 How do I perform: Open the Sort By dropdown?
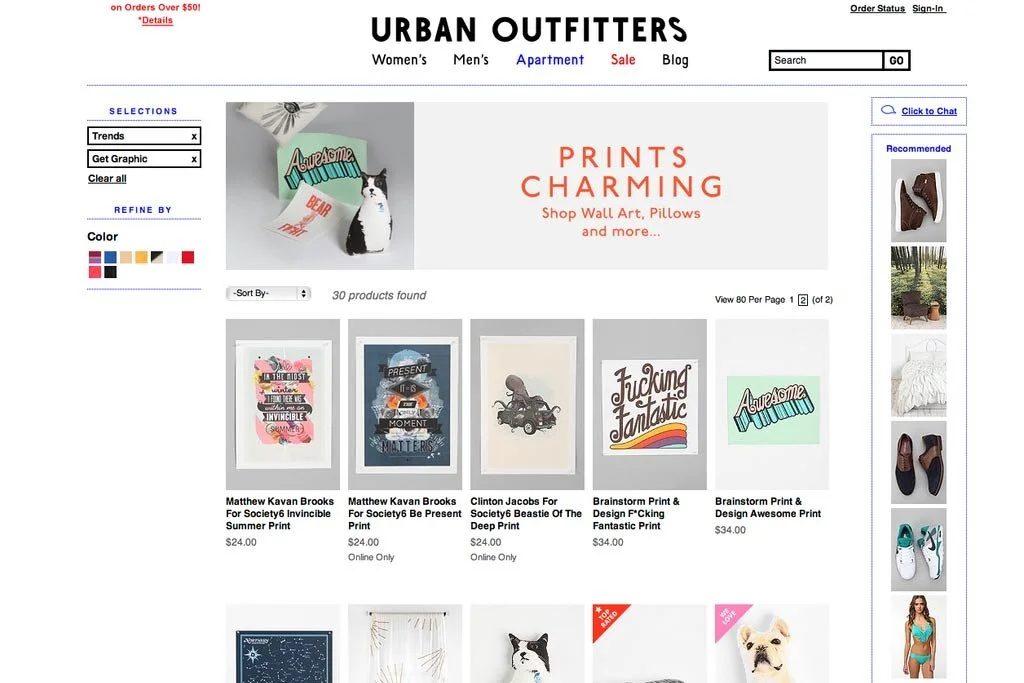(268, 293)
